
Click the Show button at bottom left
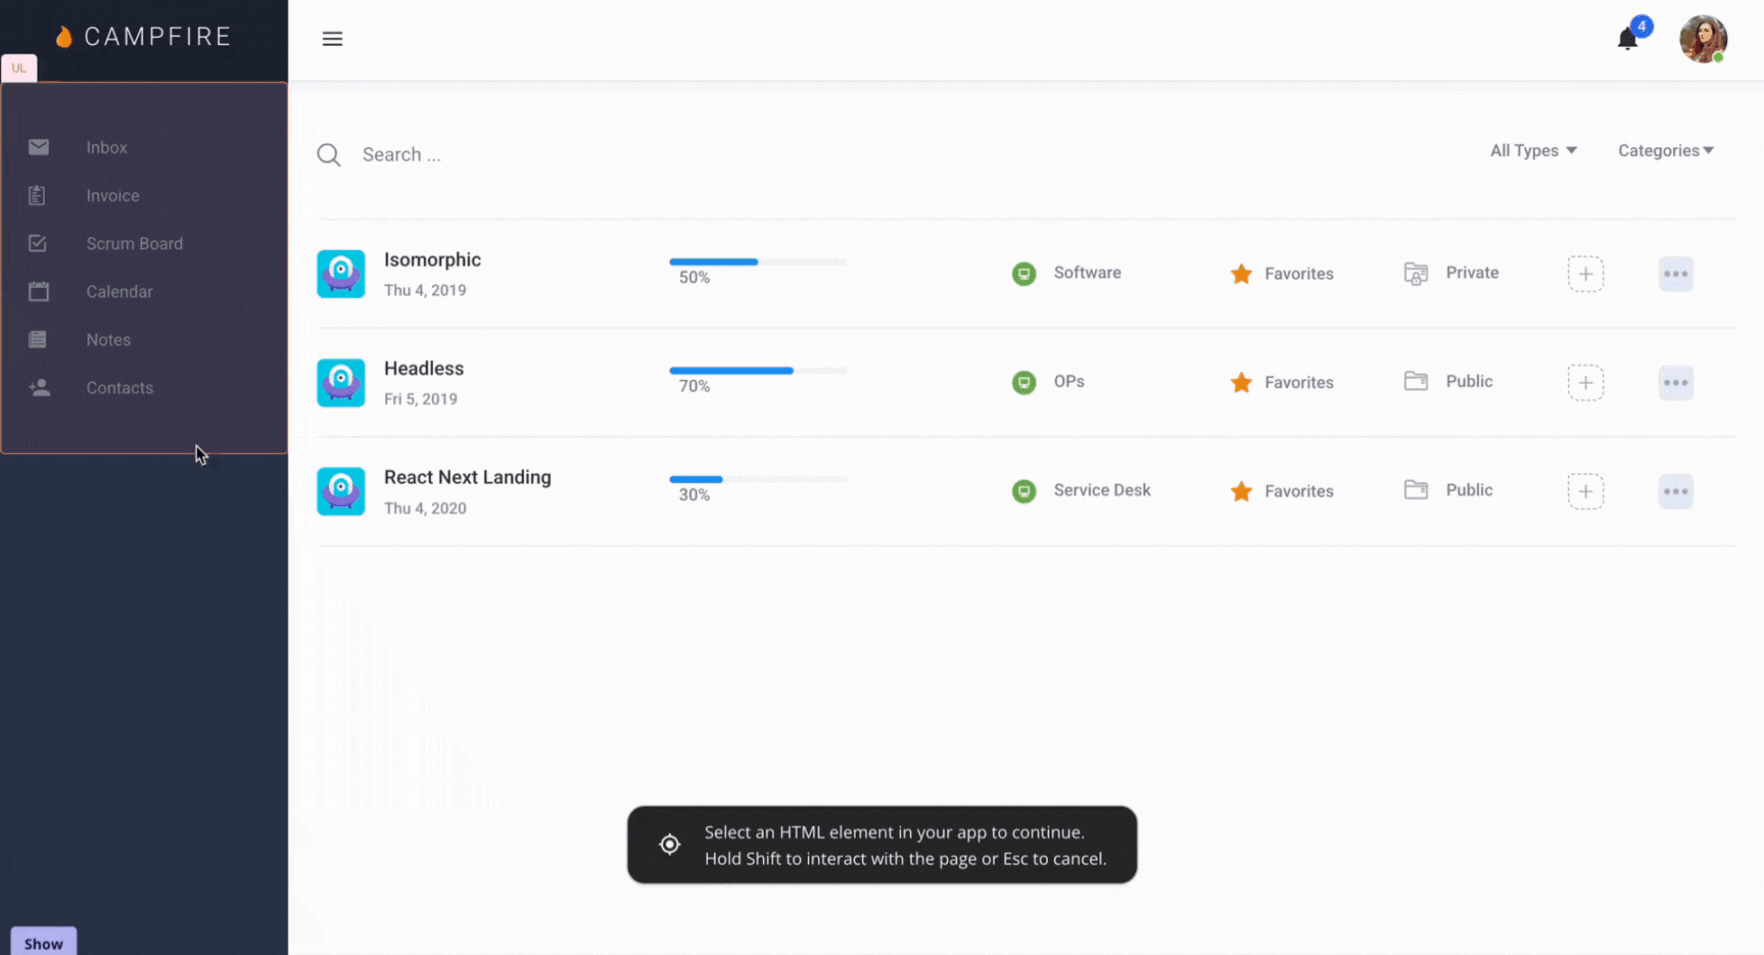(42, 942)
